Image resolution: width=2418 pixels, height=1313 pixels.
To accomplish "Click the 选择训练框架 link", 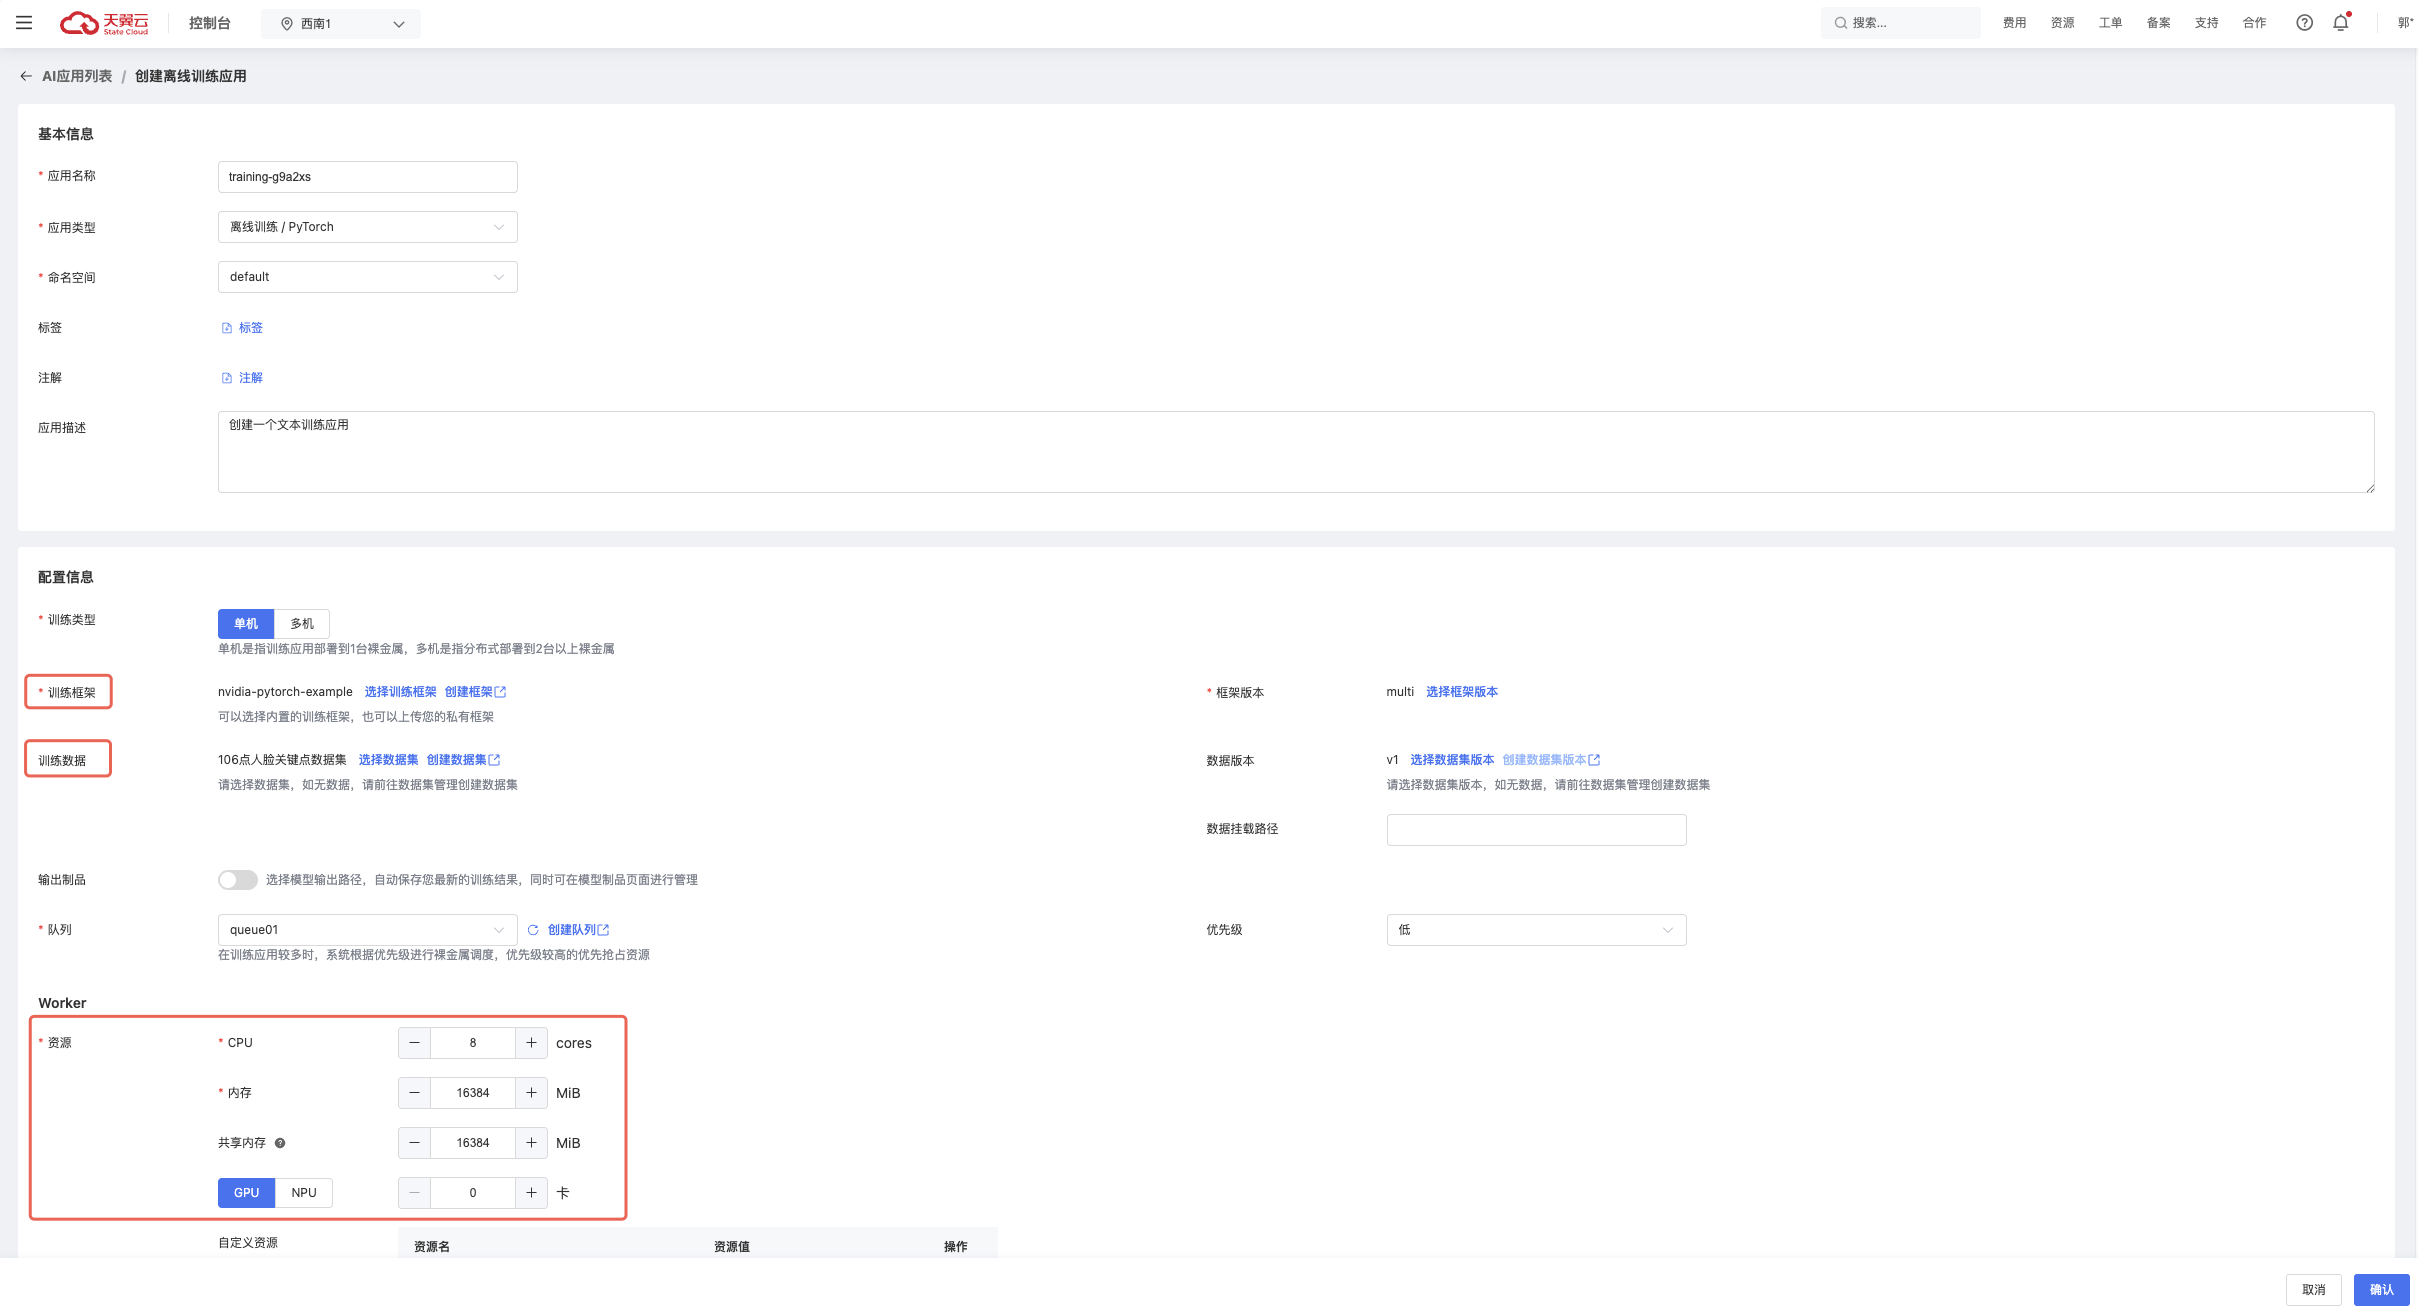I will click(400, 692).
